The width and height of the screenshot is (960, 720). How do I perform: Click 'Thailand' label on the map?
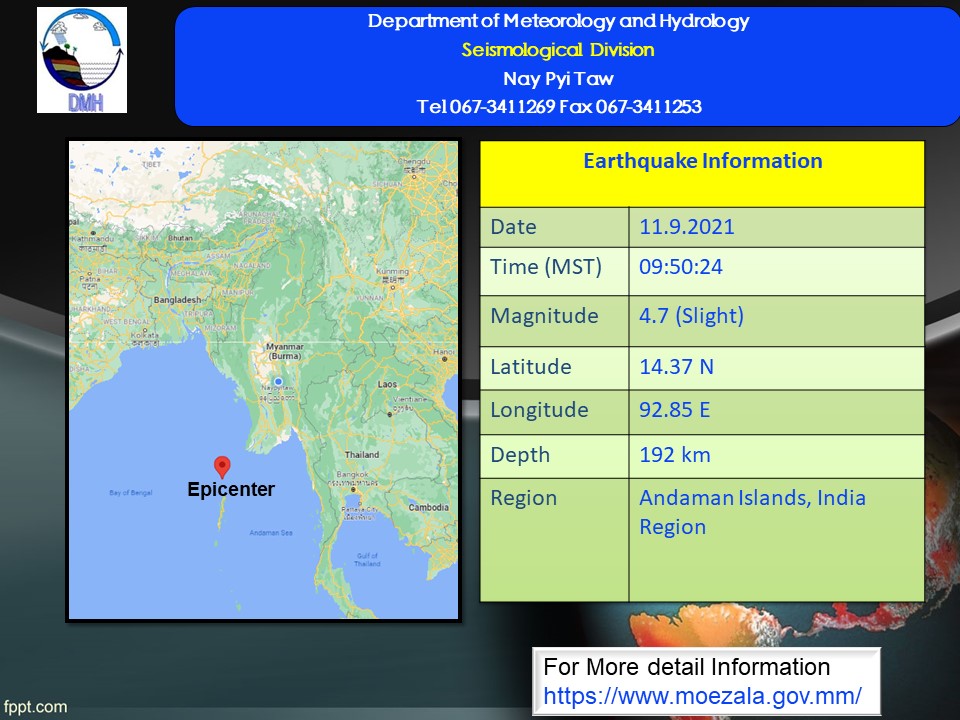[362, 455]
